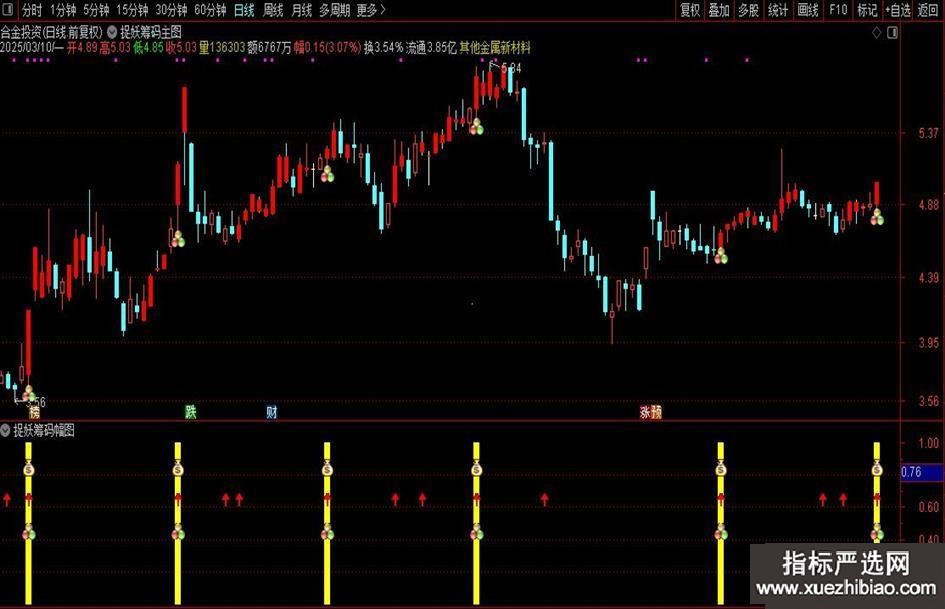Click the red 涨 event marker
The height and width of the screenshot is (609, 945).
645,412
